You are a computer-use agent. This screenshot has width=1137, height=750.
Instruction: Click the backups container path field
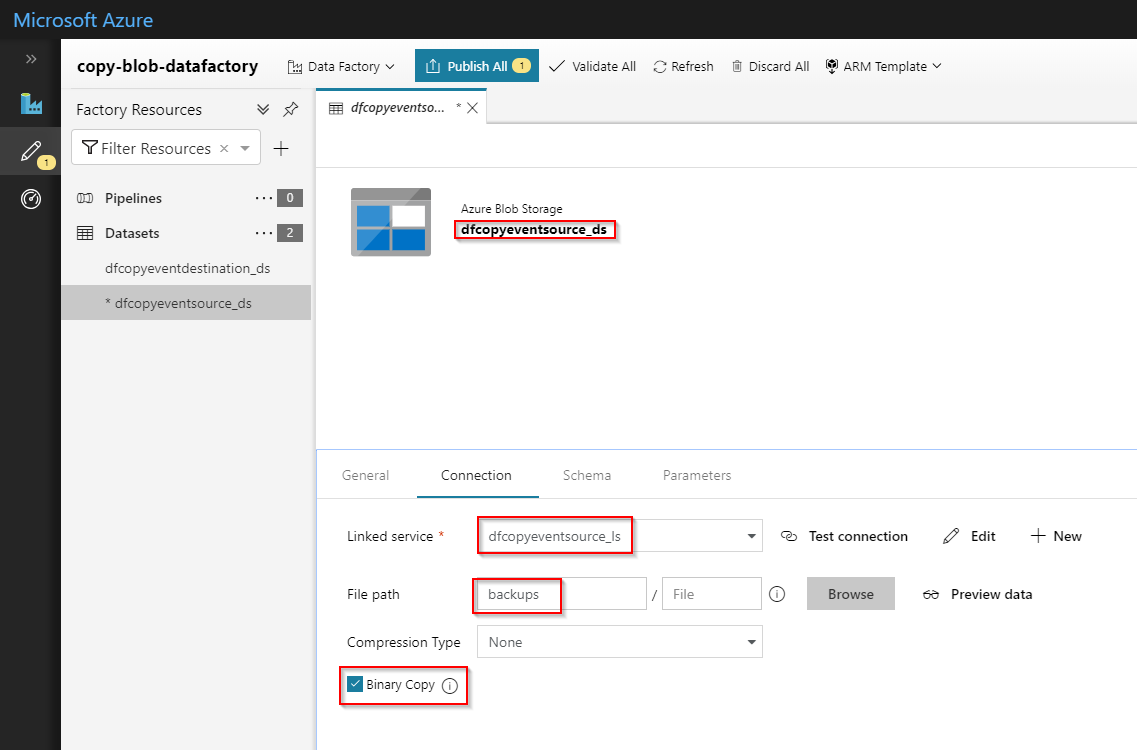562,594
